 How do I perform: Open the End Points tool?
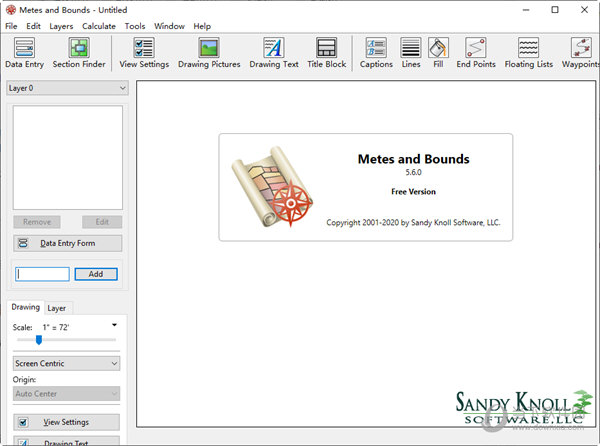pos(476,53)
